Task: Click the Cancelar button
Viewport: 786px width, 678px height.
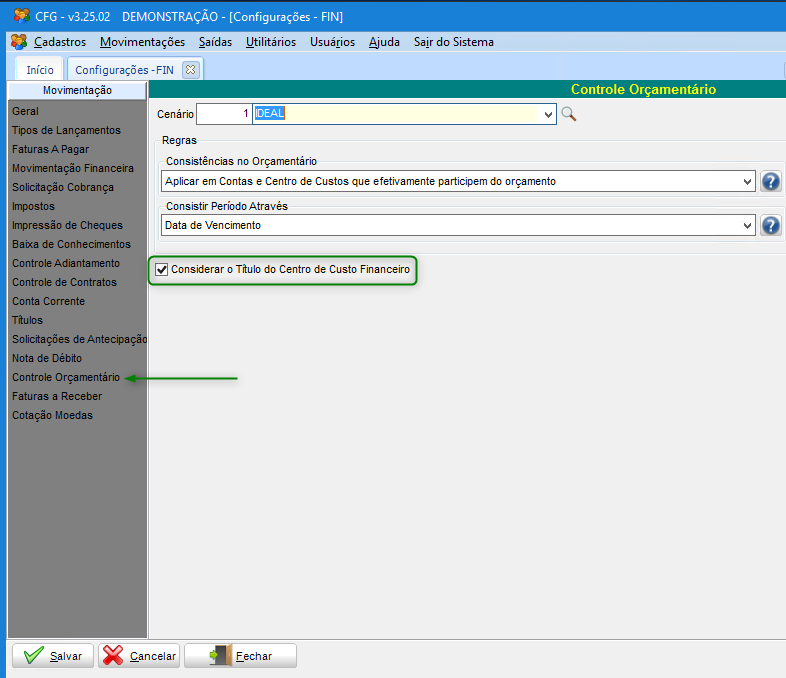Action: 139,656
